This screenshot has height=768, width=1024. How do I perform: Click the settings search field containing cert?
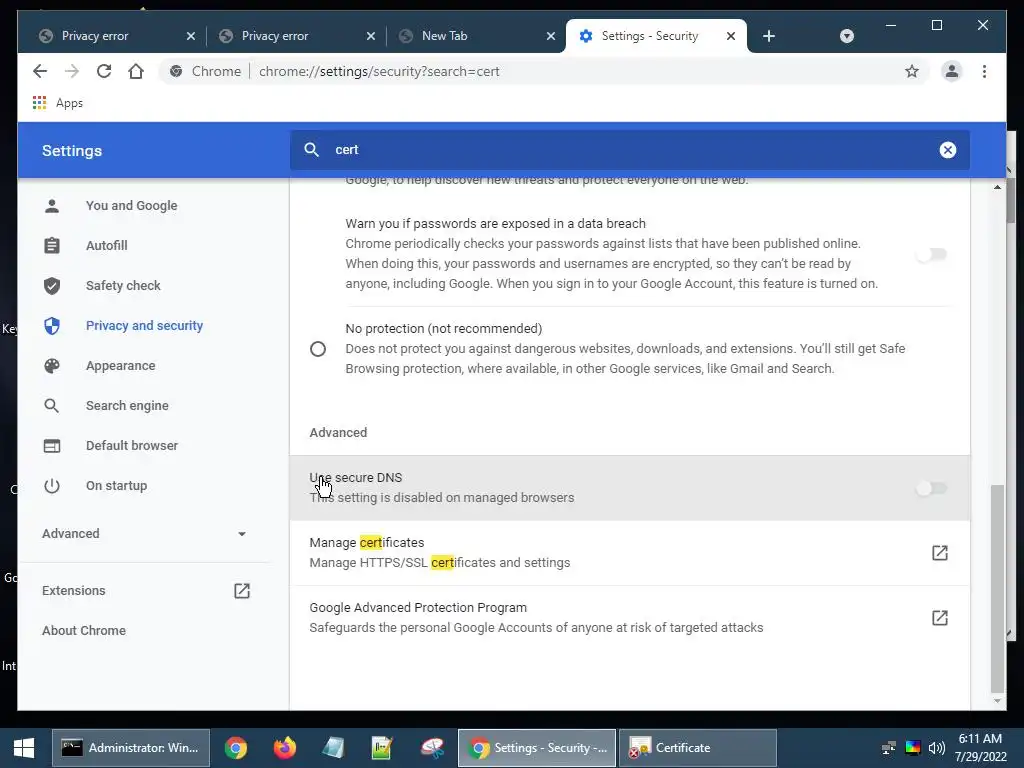630,150
